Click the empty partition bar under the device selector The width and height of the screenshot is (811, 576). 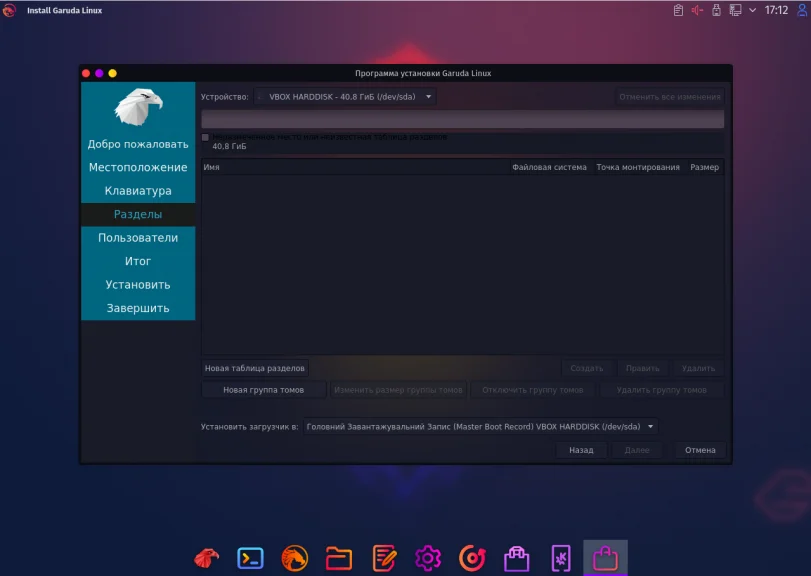(x=463, y=119)
